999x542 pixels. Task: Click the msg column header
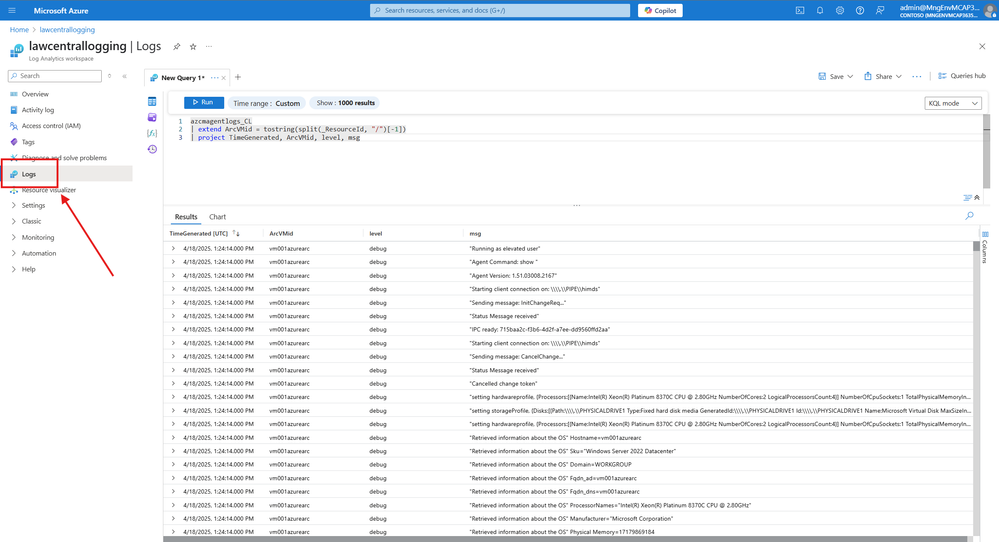(x=475, y=234)
